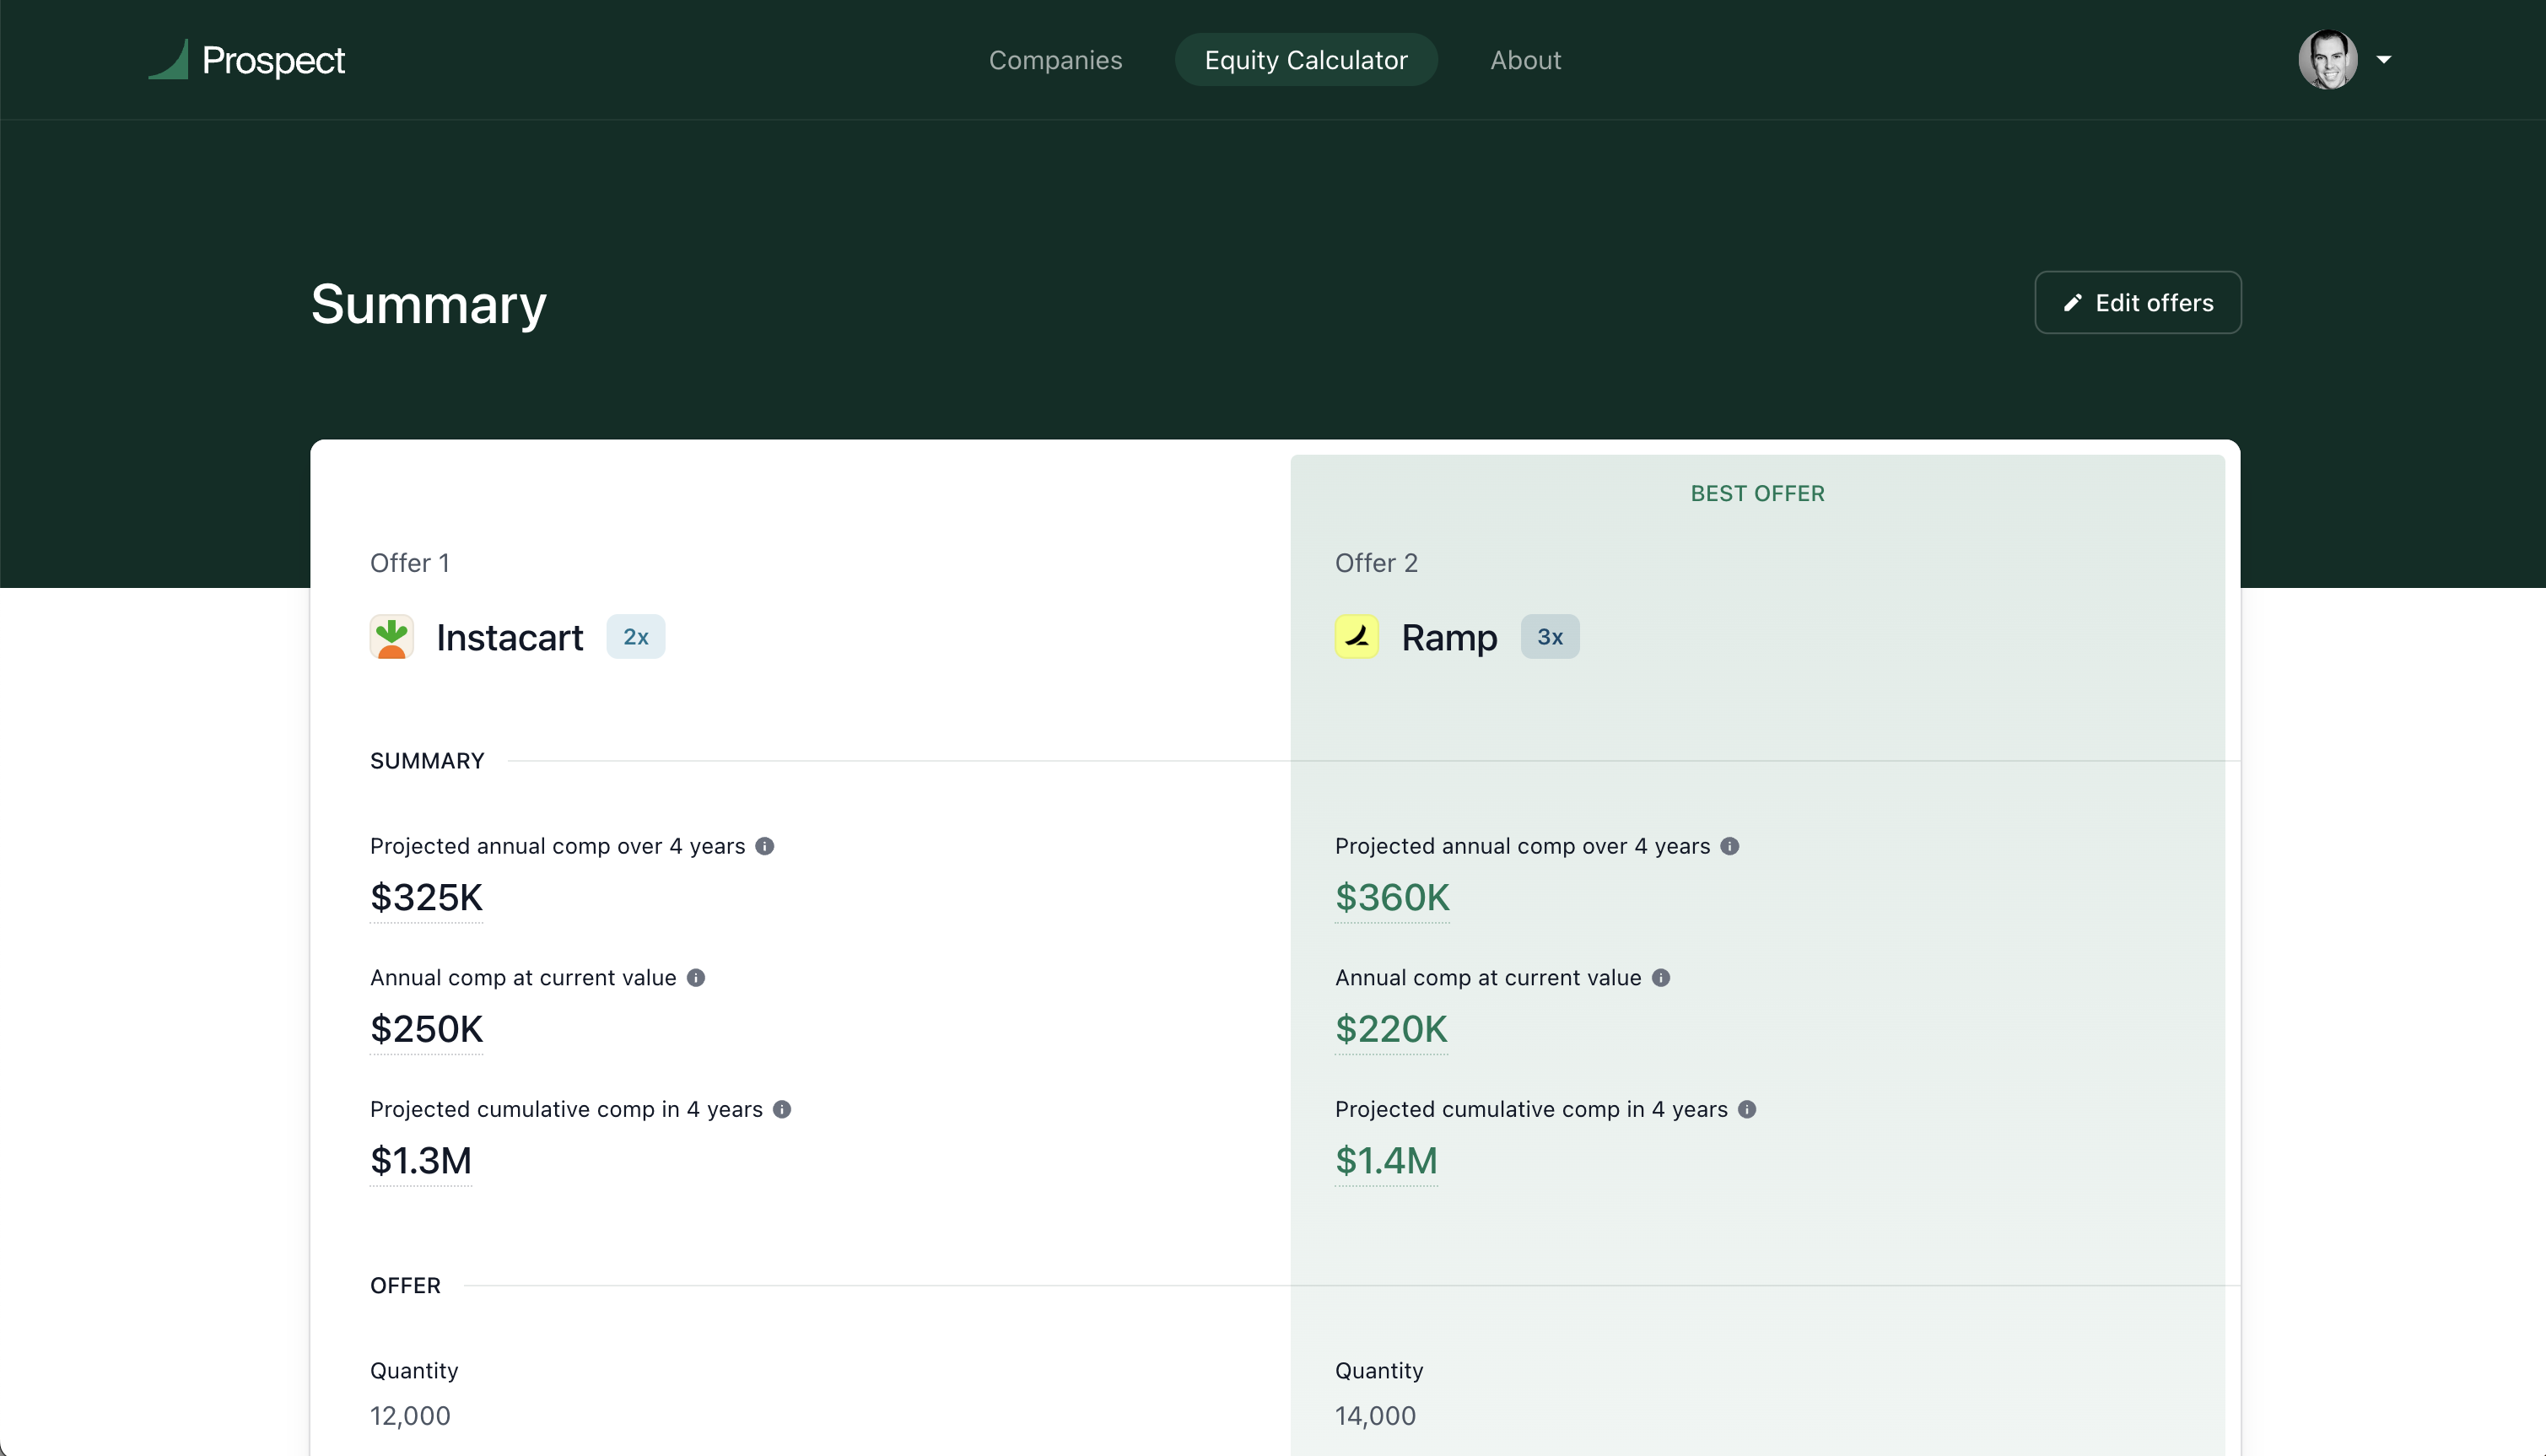
Task: Click info icon for Ramp projected cumulative comp
Action: 1746,1109
